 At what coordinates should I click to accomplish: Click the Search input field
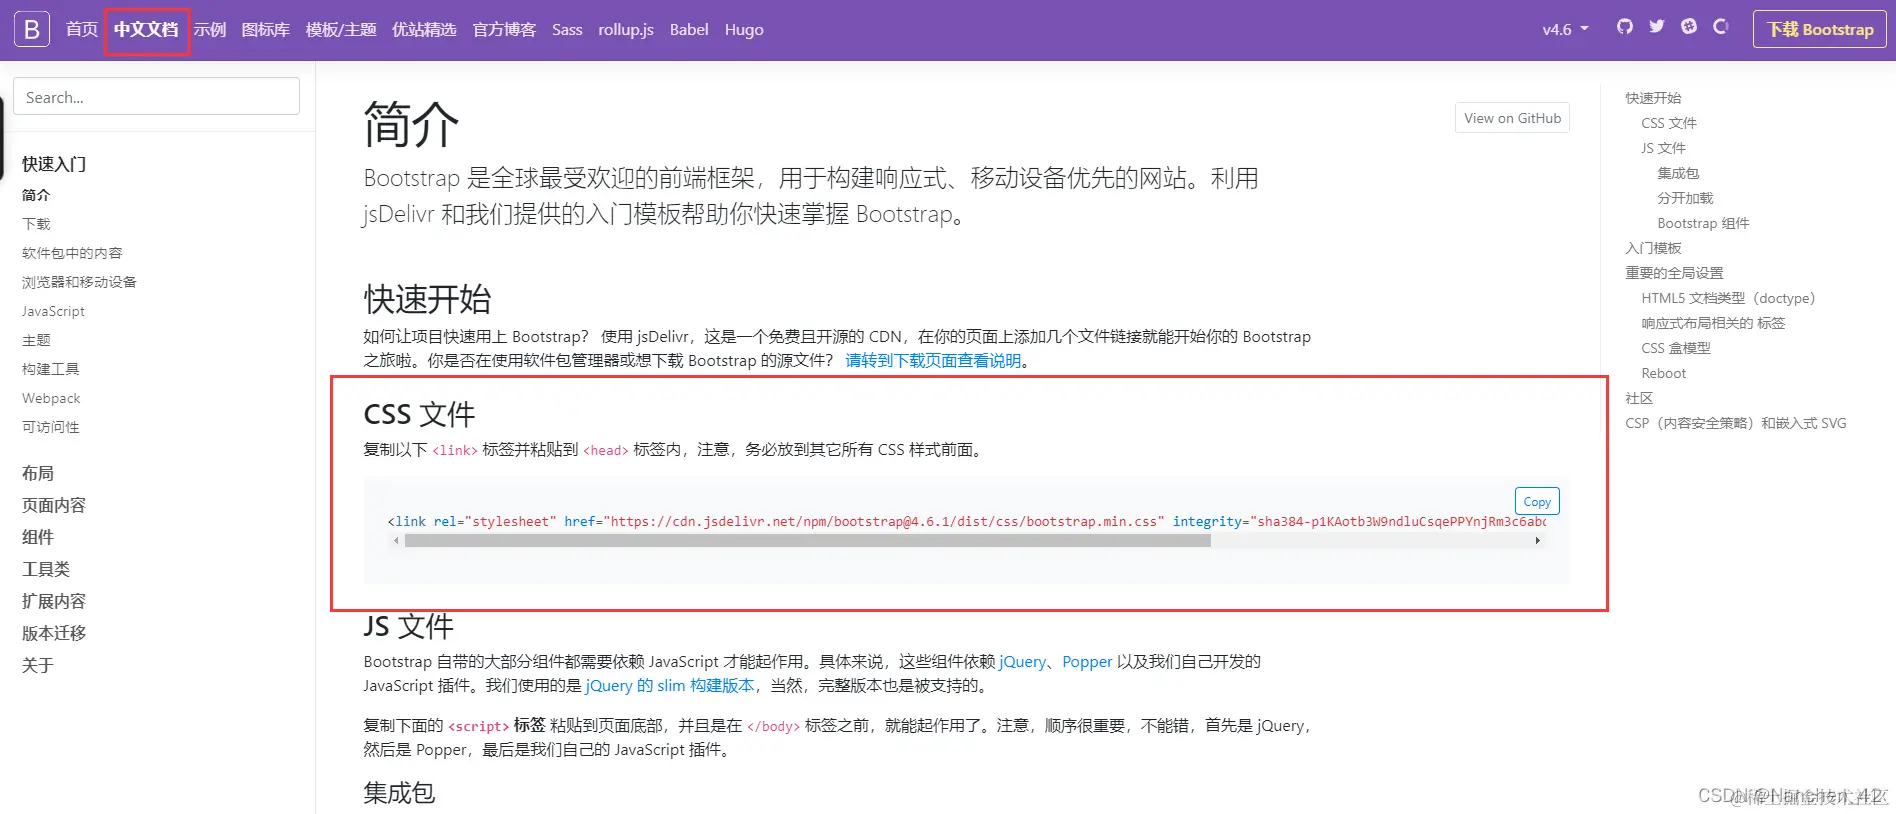coord(157,97)
